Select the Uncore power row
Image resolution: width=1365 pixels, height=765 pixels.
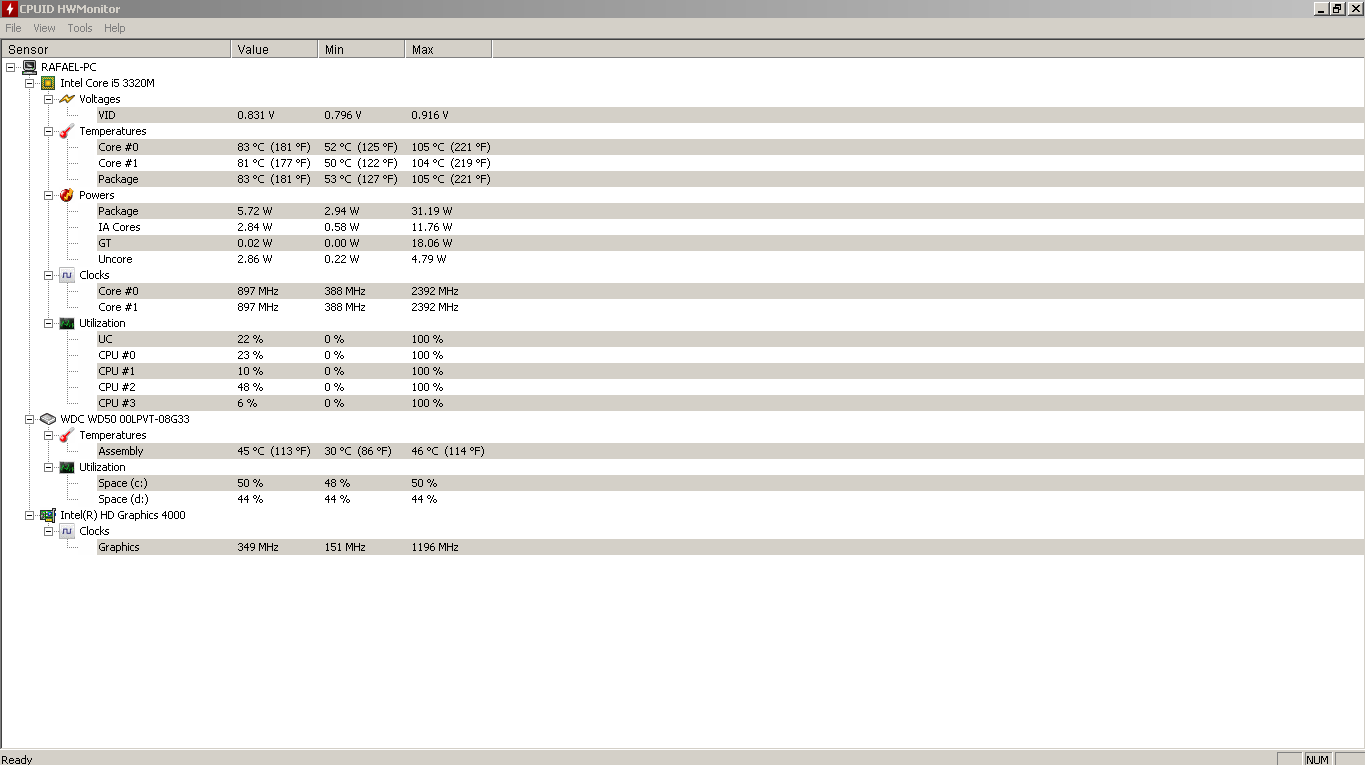tap(730, 259)
